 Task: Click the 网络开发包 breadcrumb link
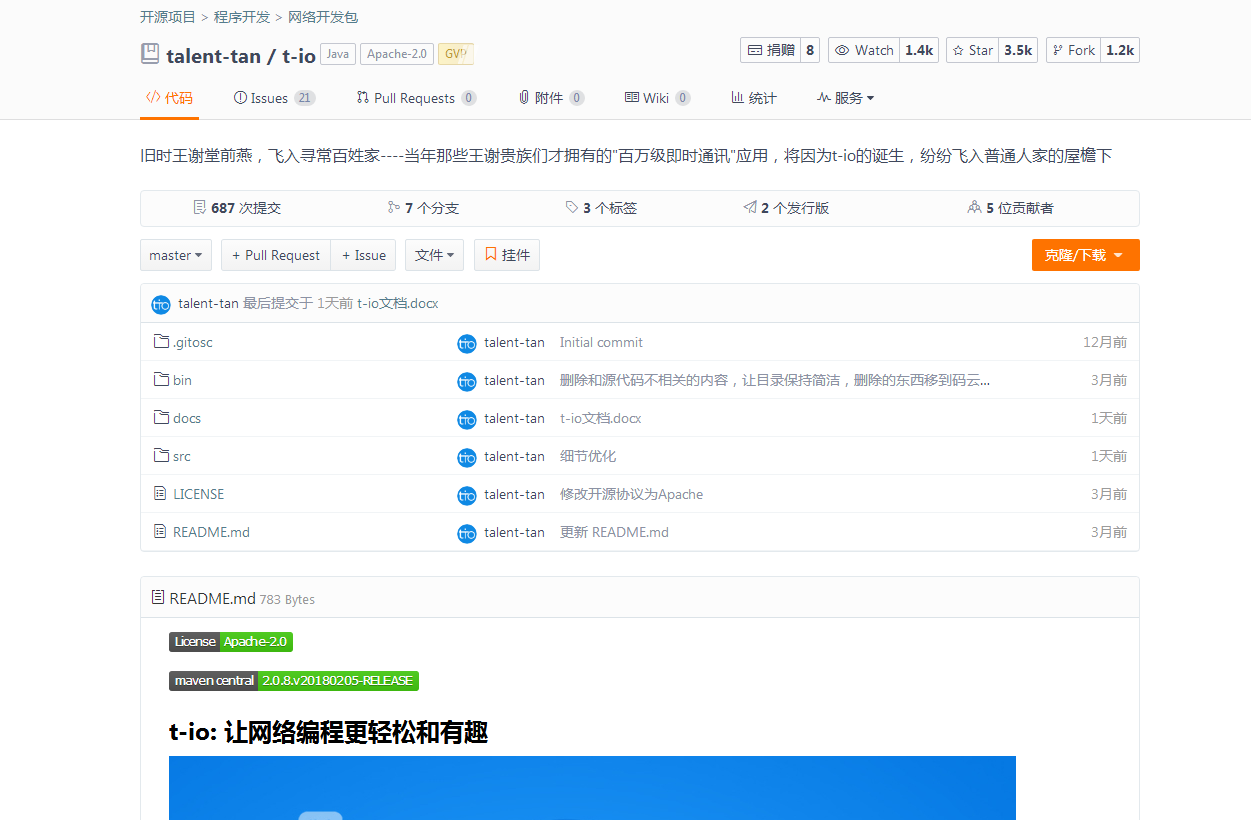click(323, 17)
